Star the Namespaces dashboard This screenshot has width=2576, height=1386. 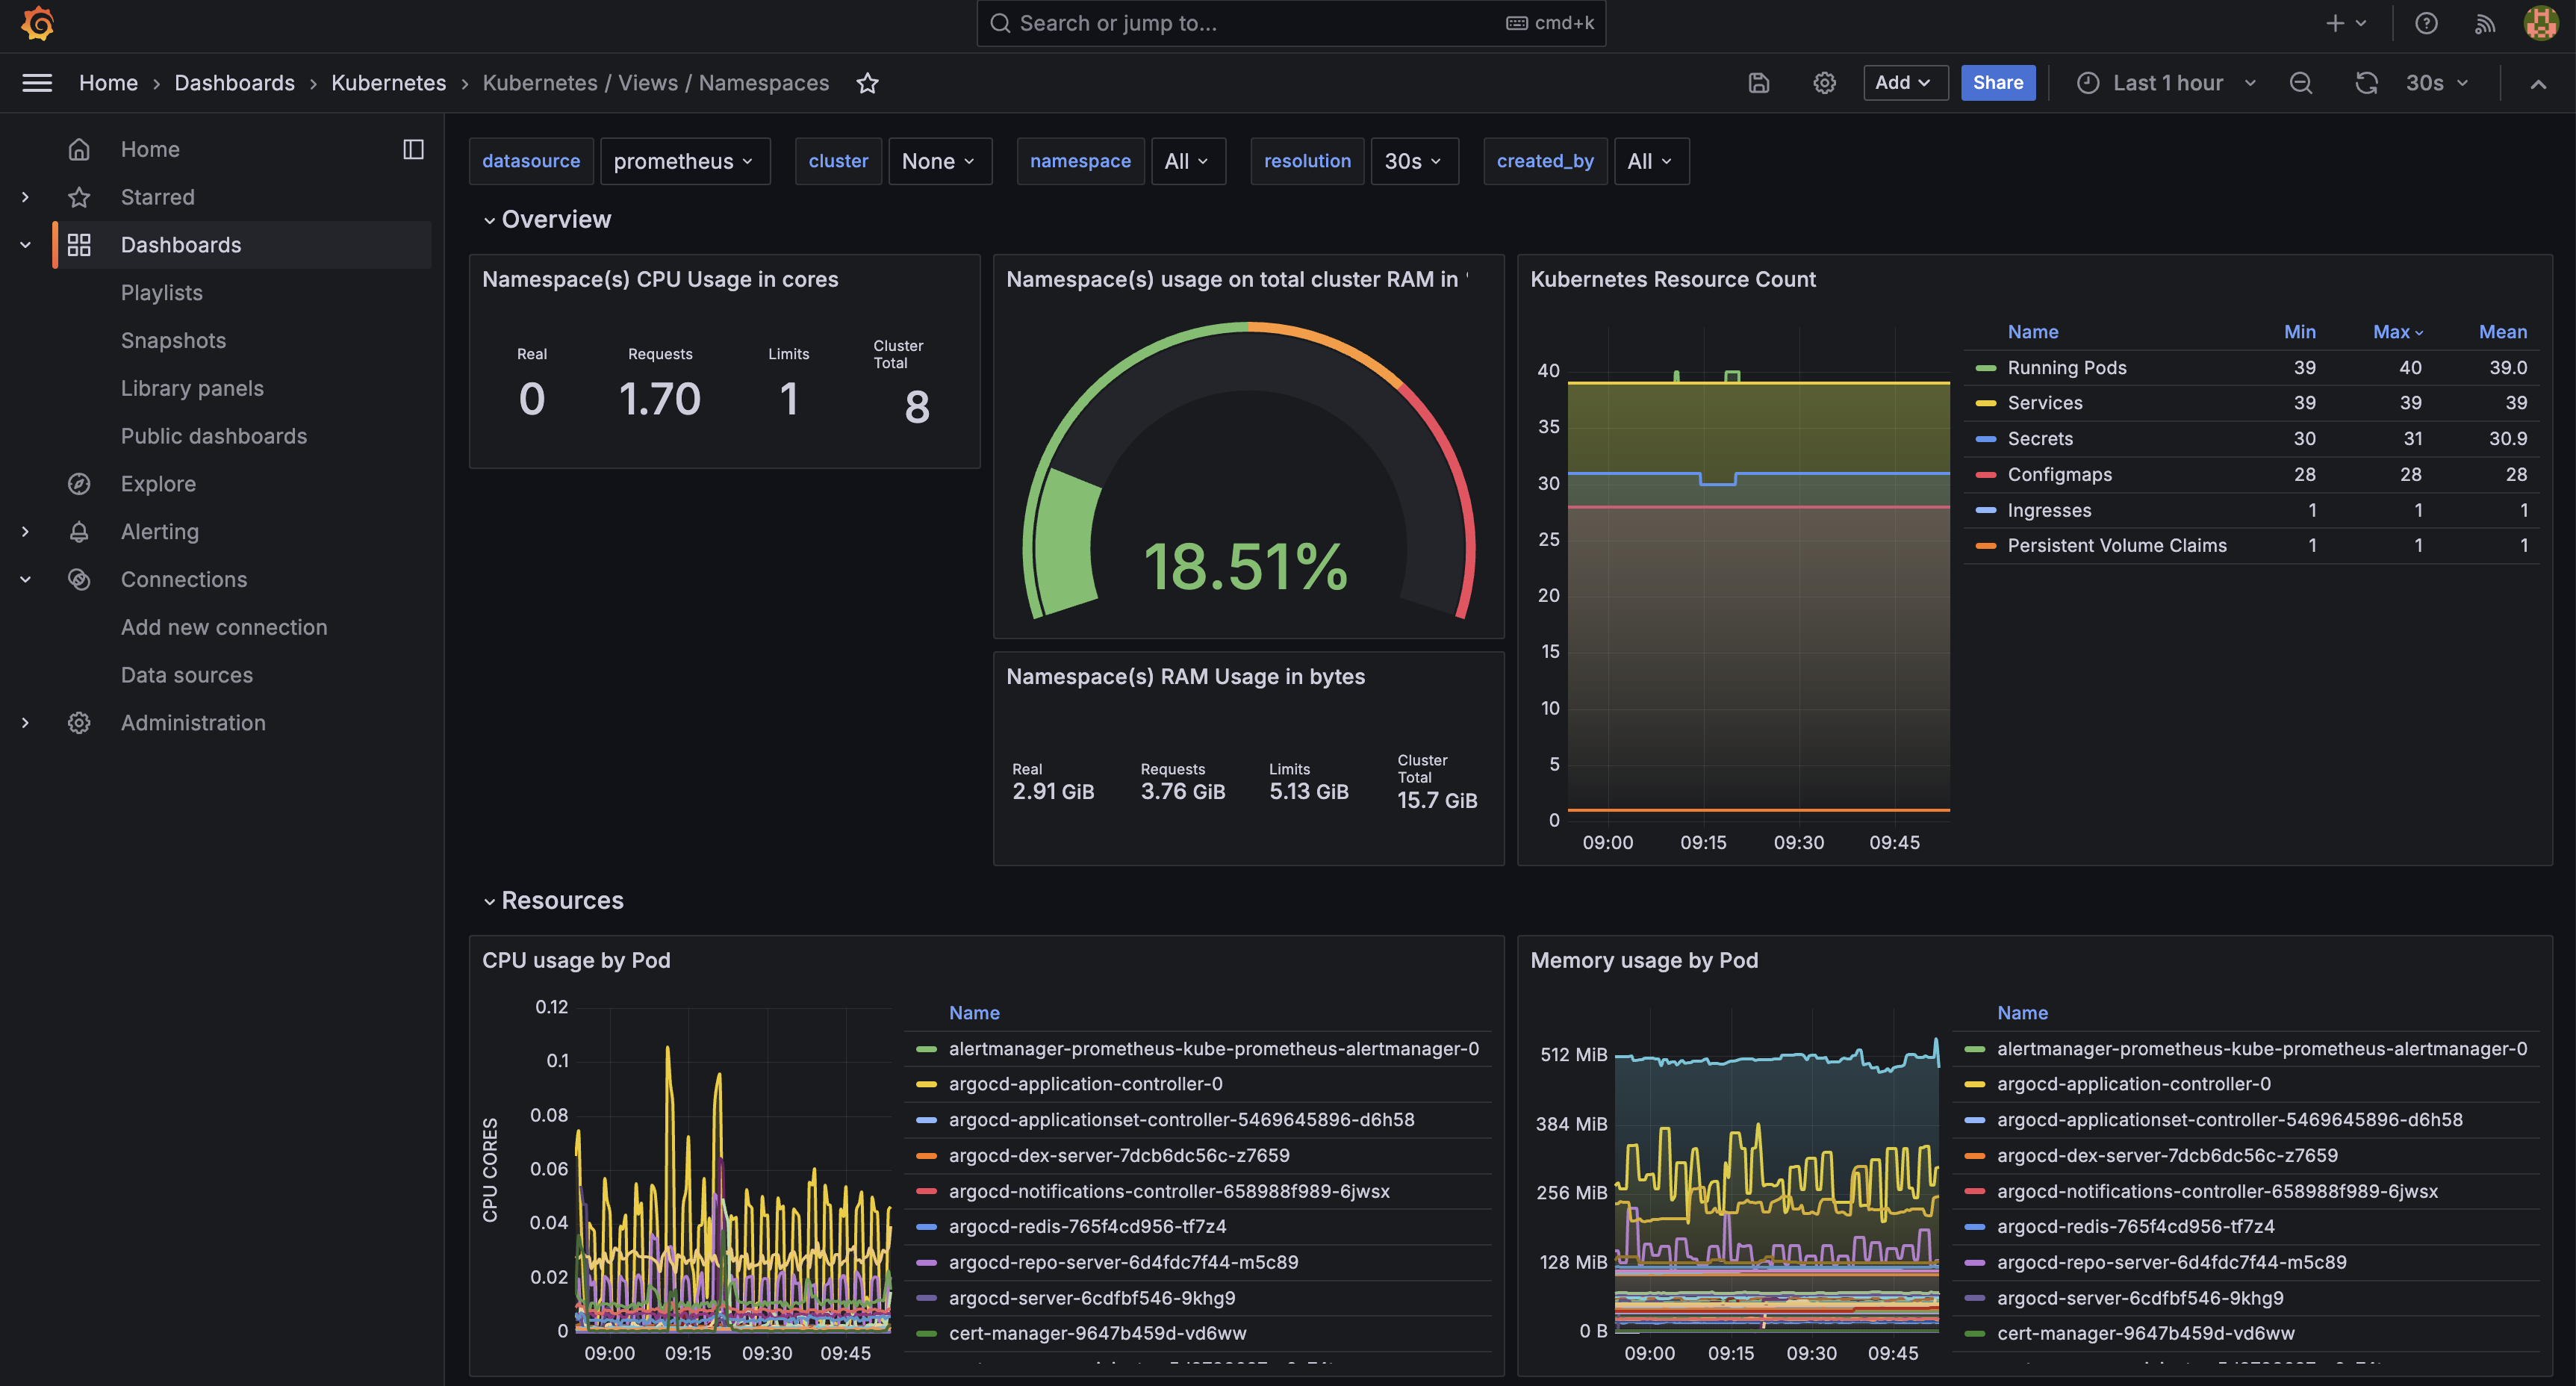click(x=867, y=83)
